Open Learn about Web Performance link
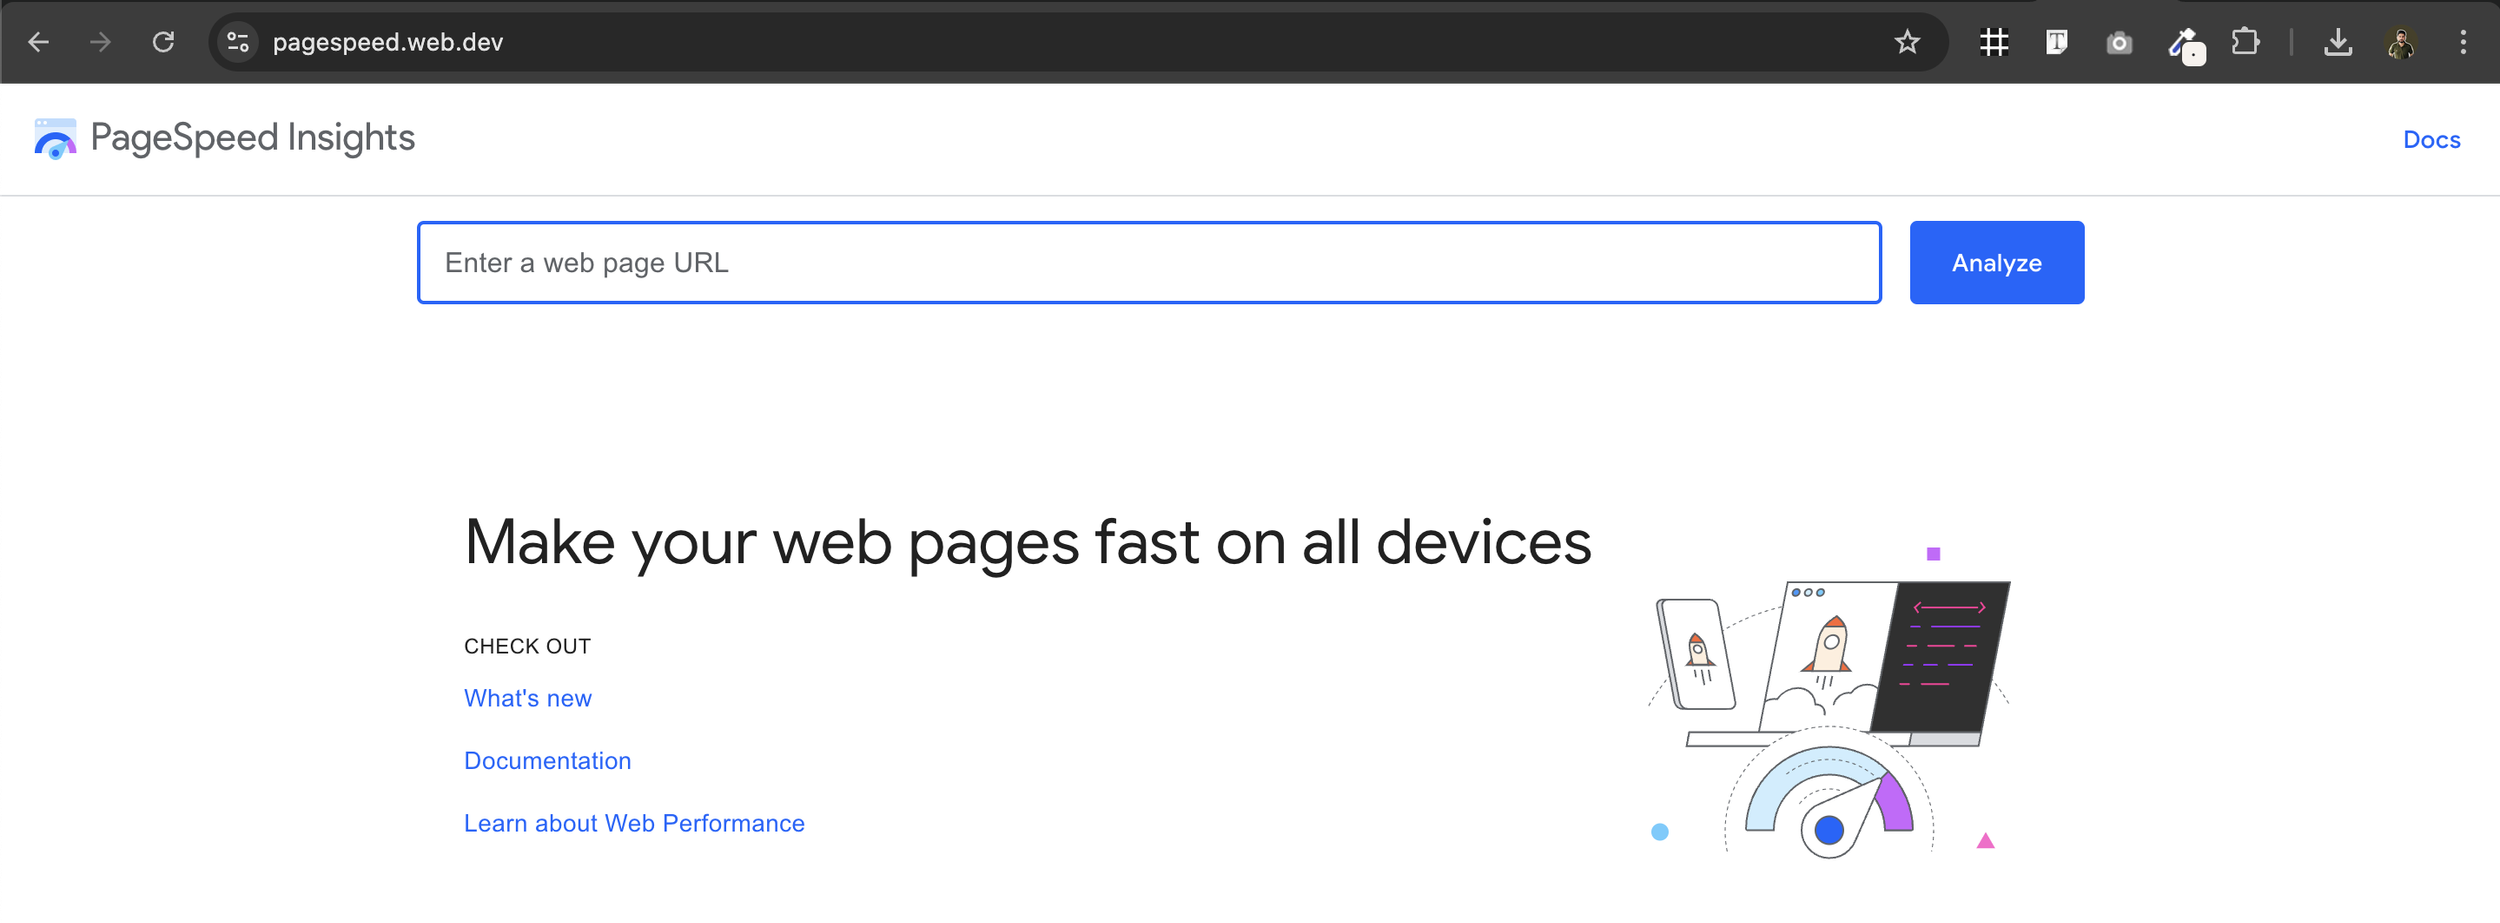Screen dimensions: 2500x923 click(x=634, y=823)
